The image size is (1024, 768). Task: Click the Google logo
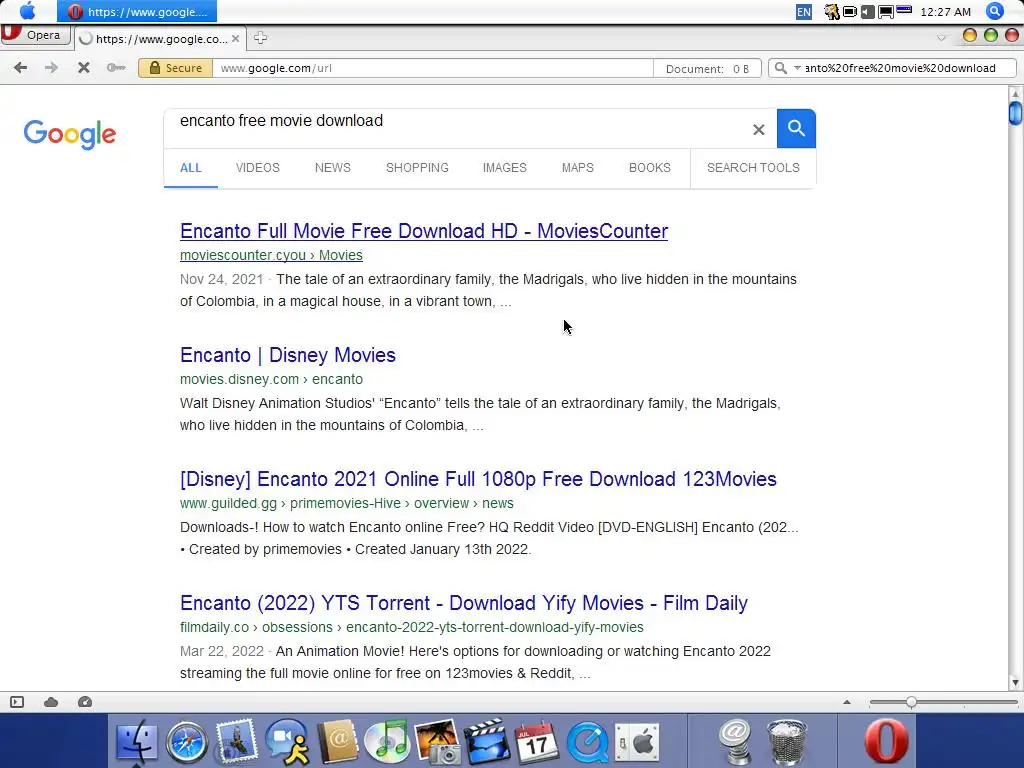[x=70, y=134]
